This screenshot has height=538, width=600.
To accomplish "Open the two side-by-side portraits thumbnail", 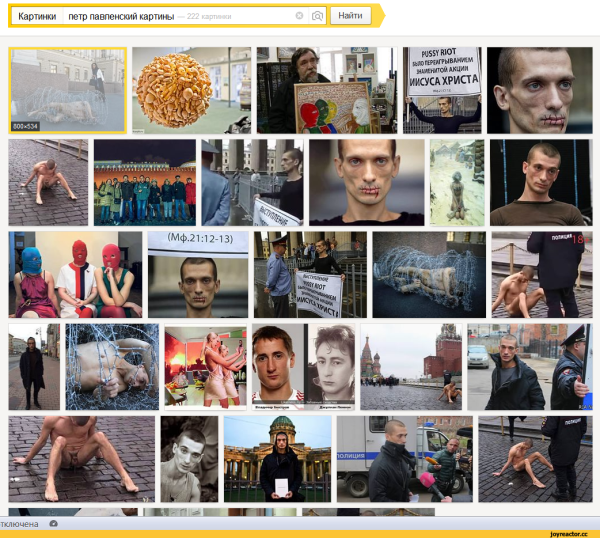I will [303, 366].
